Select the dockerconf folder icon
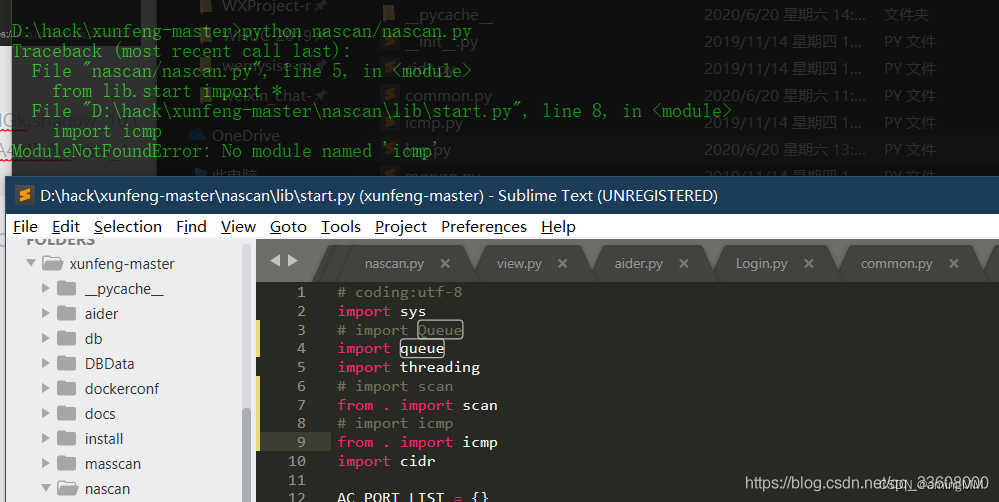The height and width of the screenshot is (502, 999). [66, 388]
